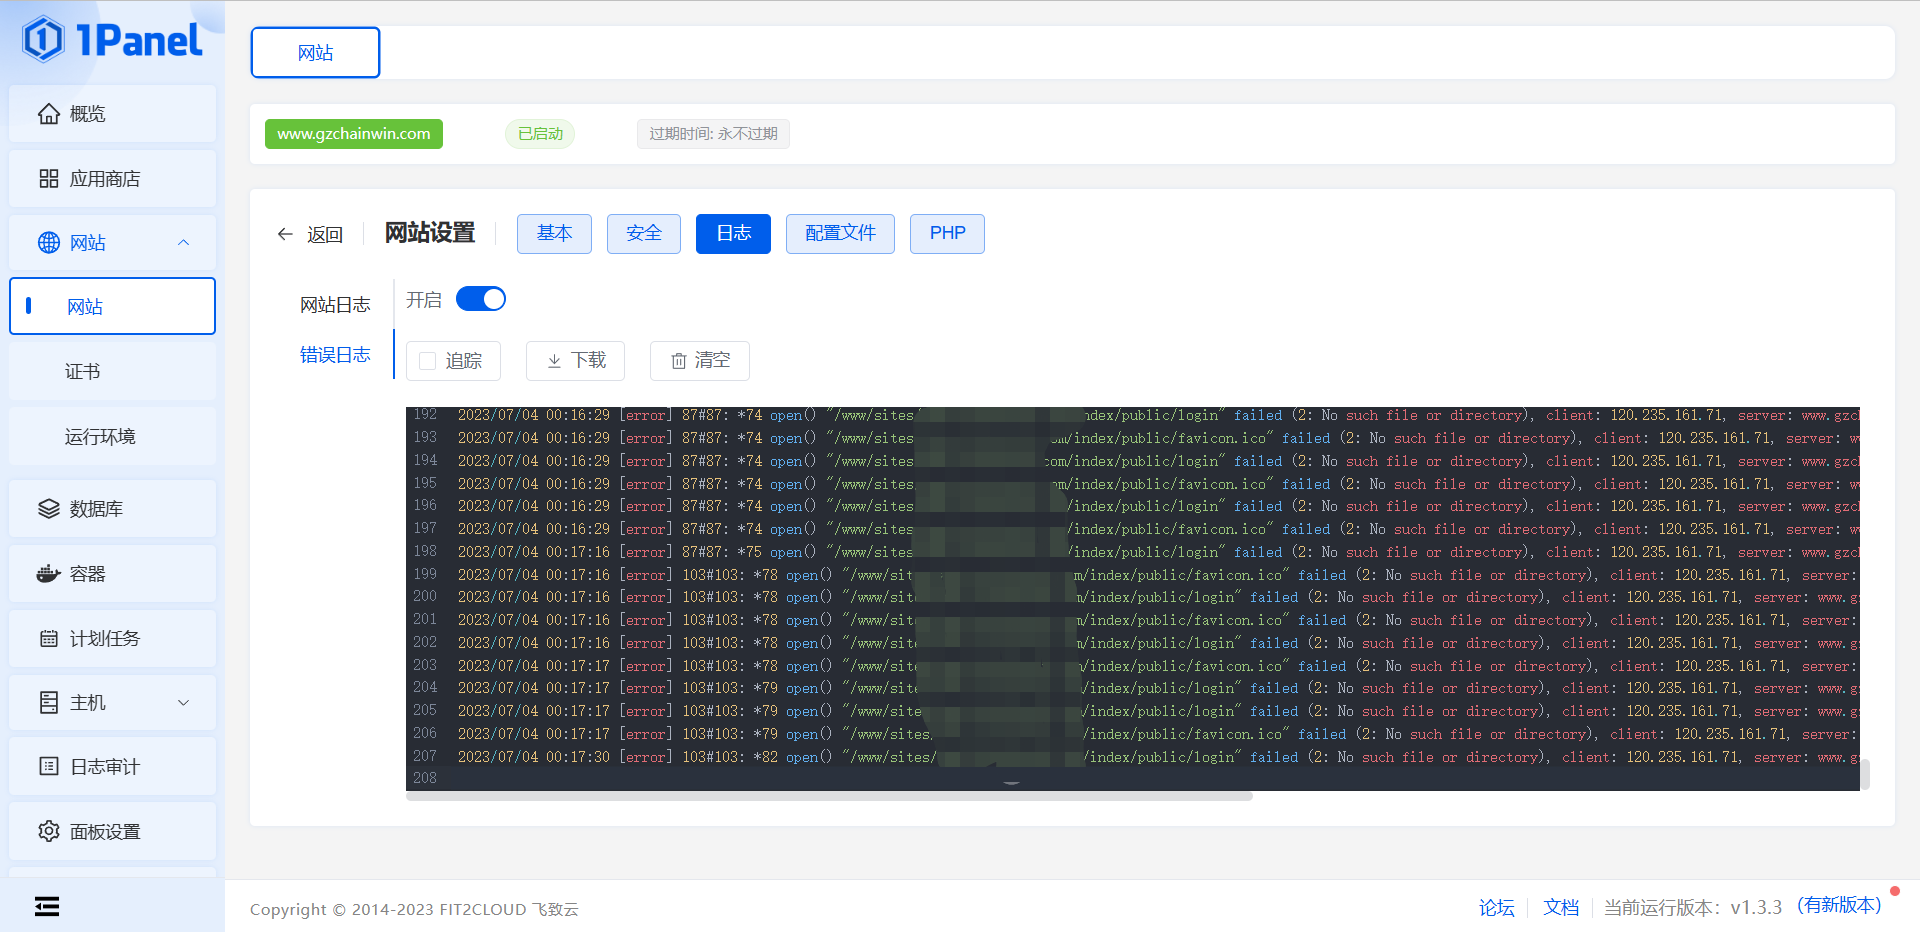Screen dimensions: 1920x932
Task: Click the horizontal scrollbar under the log
Action: (829, 797)
